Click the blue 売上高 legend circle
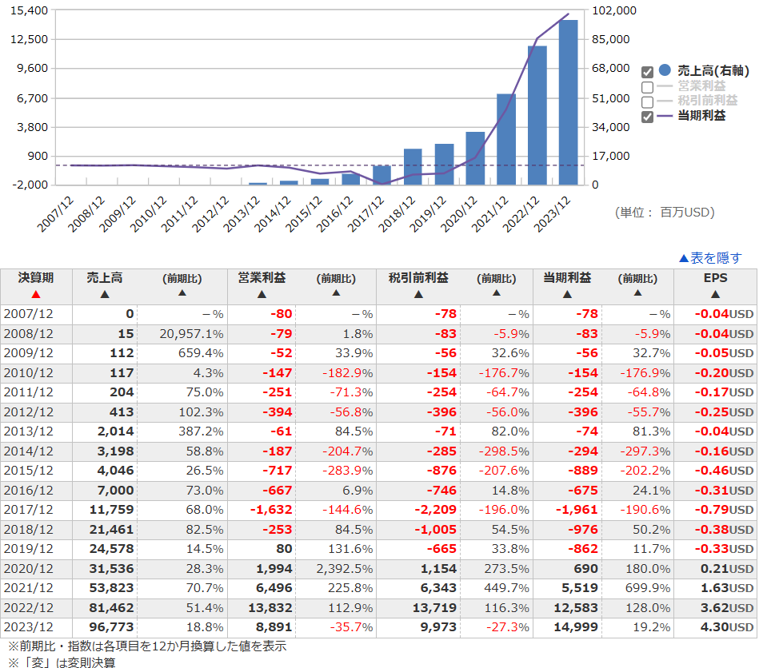This screenshot has height=668, width=759. coord(664,71)
